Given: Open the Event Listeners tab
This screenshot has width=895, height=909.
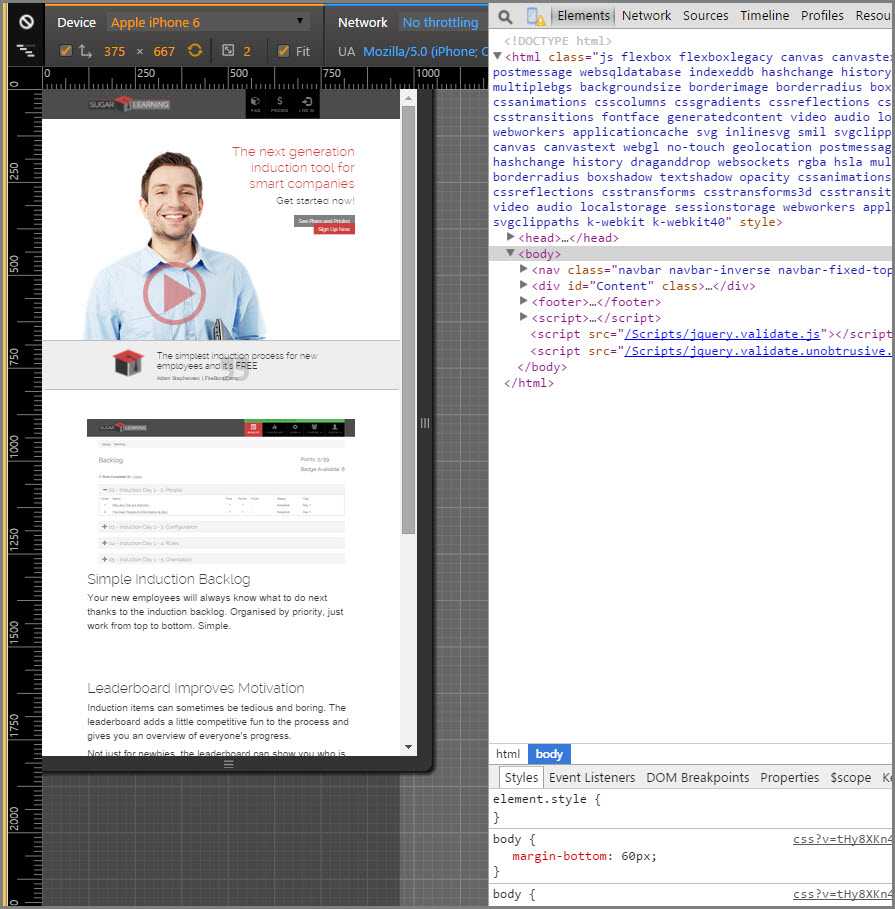Looking at the screenshot, I should coord(592,777).
